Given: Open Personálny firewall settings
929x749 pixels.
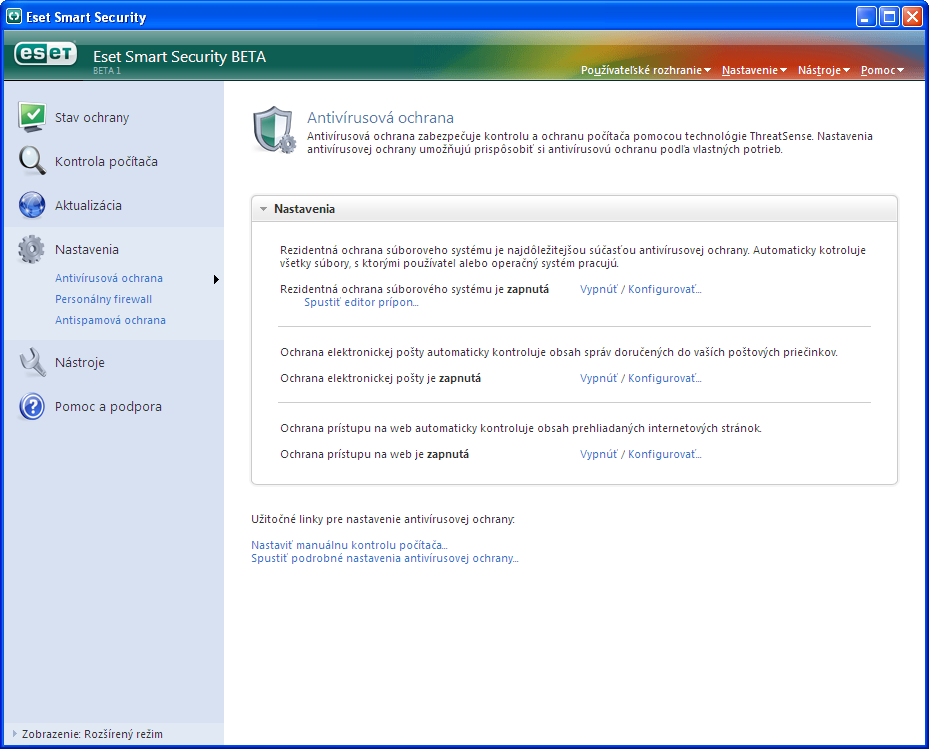Looking at the screenshot, I should click(104, 299).
